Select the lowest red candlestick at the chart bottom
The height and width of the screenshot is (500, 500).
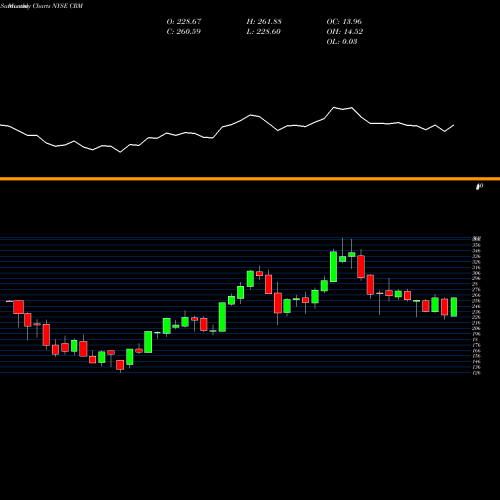point(120,365)
